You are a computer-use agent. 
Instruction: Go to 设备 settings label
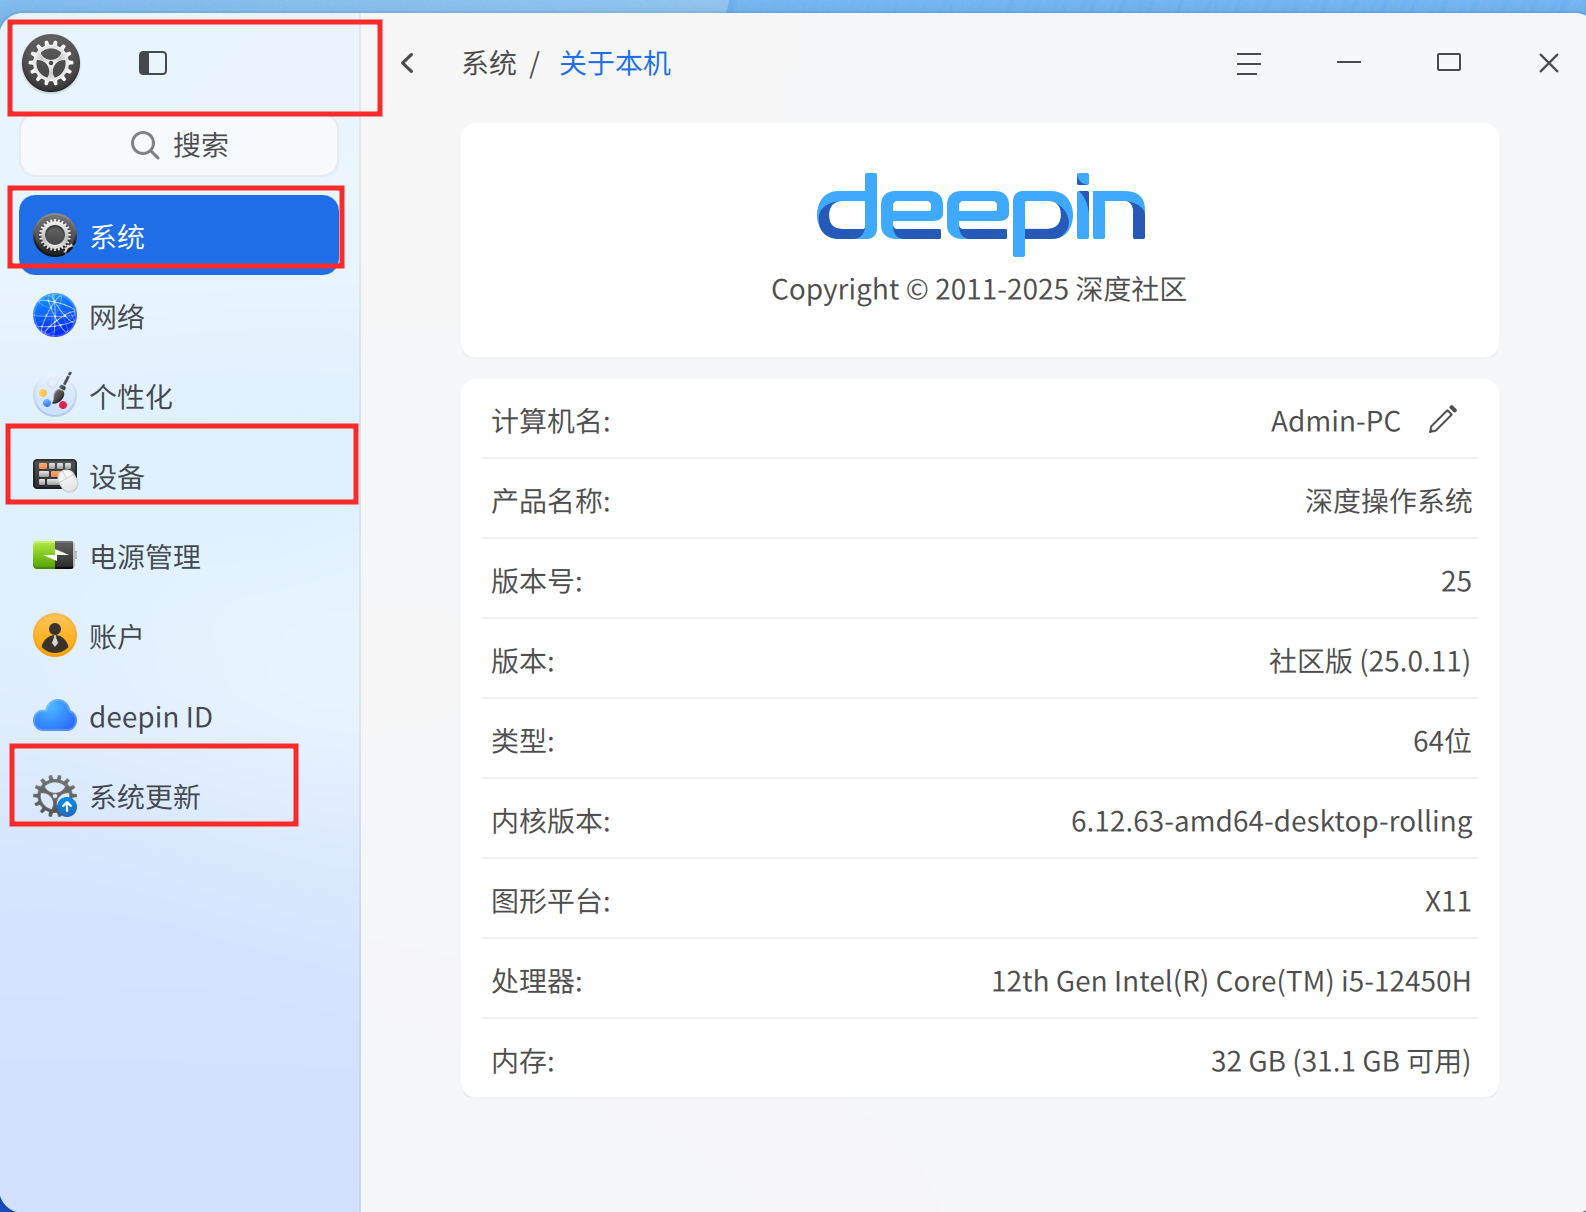point(118,477)
